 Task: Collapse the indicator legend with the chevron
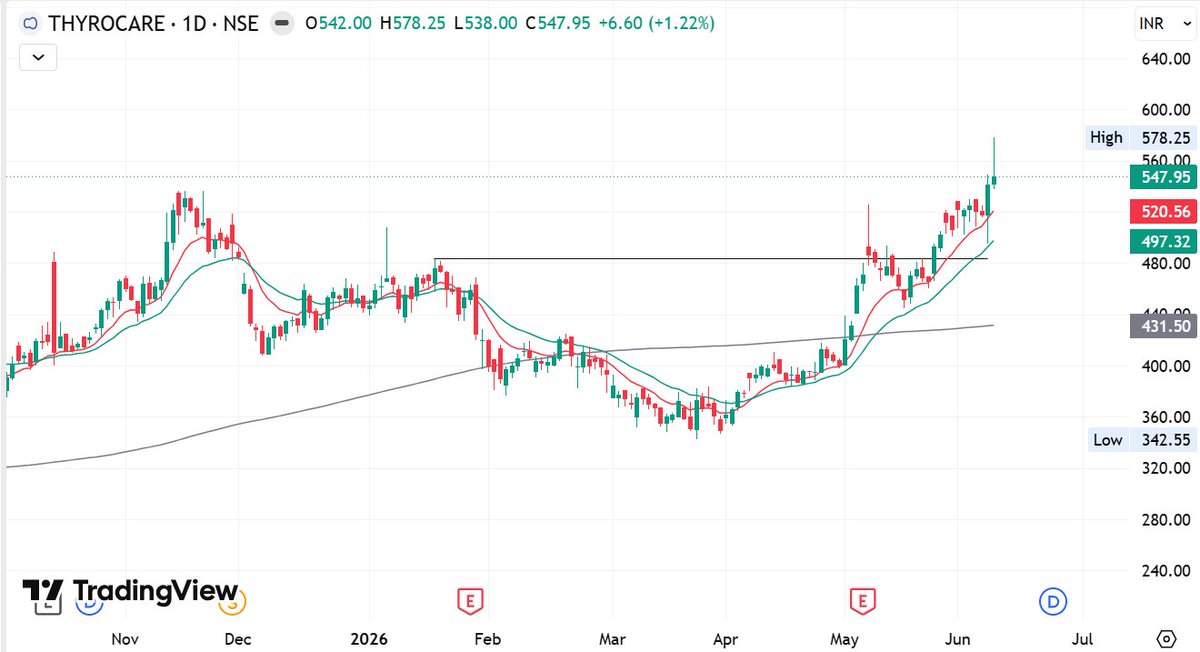tap(38, 57)
